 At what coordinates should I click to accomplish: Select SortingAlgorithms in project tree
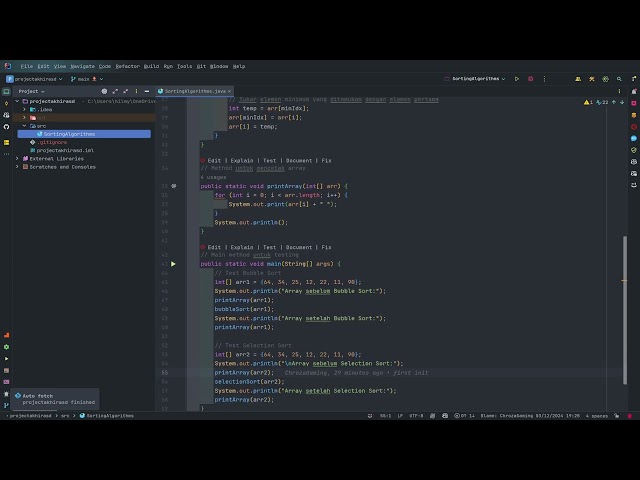point(84,134)
